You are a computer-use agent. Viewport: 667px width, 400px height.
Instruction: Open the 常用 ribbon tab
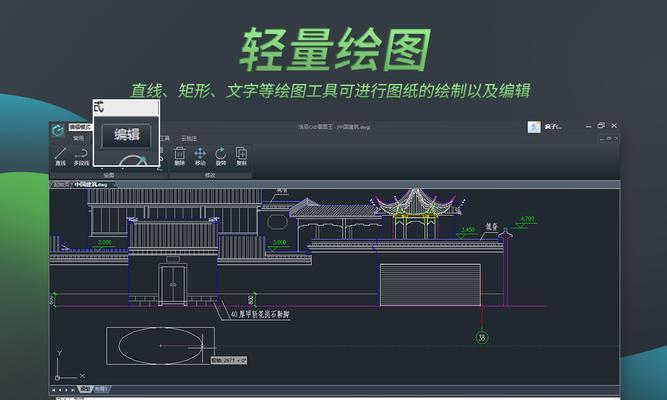point(79,138)
